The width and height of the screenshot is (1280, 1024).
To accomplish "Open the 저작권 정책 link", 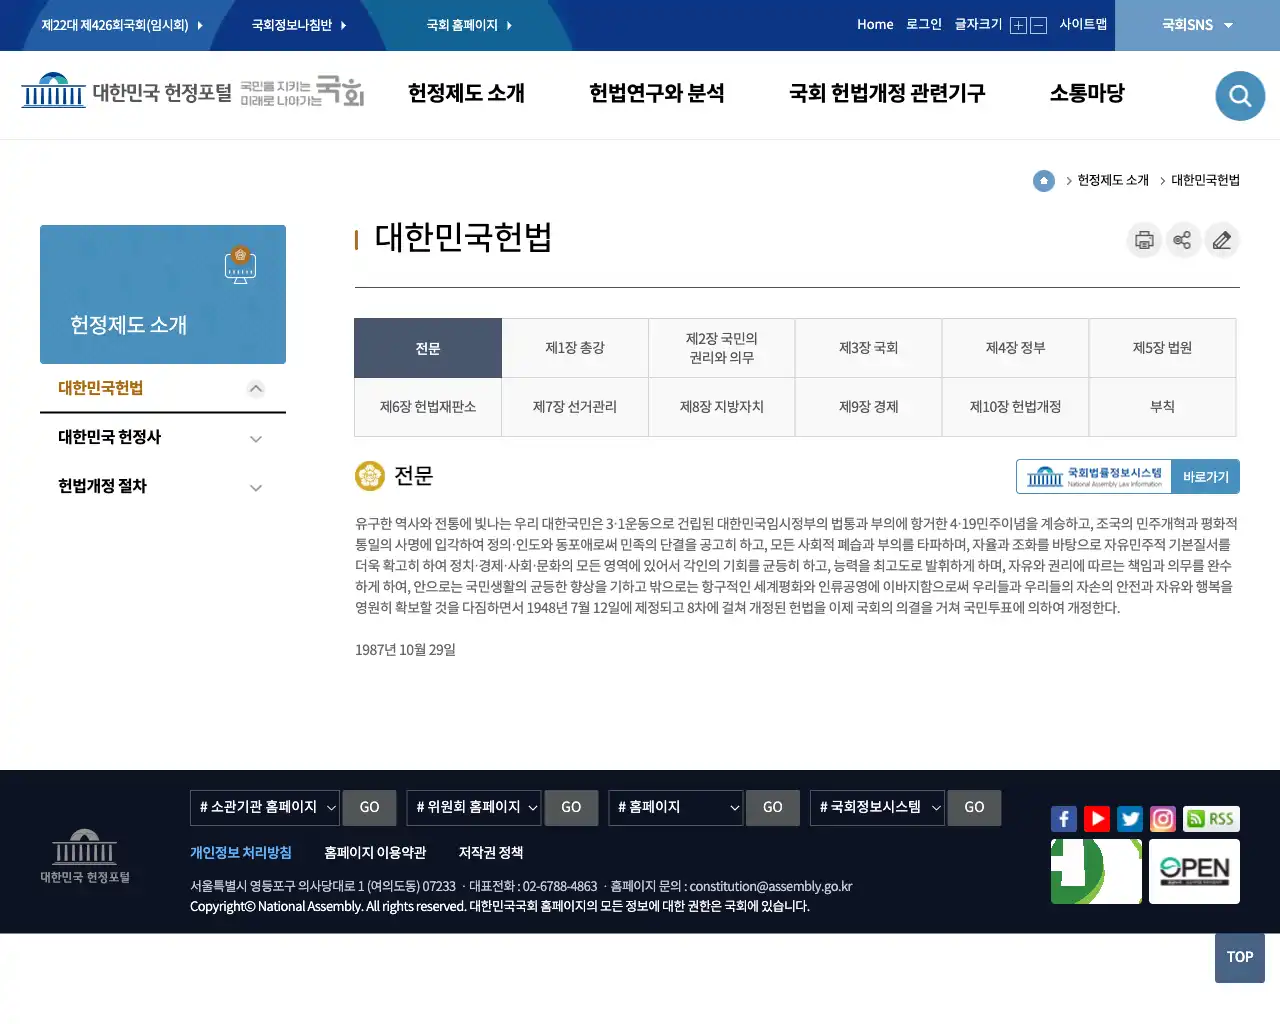I will 491,853.
